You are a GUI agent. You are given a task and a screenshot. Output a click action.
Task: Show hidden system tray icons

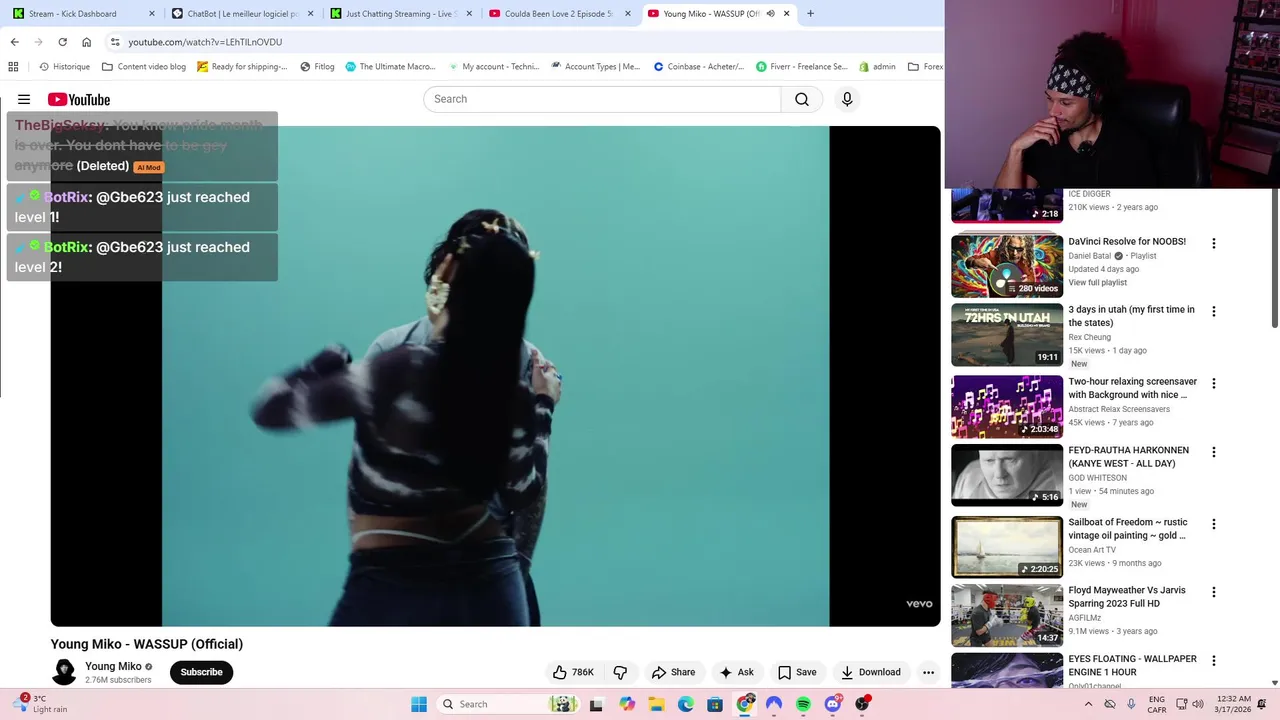click(x=1088, y=704)
